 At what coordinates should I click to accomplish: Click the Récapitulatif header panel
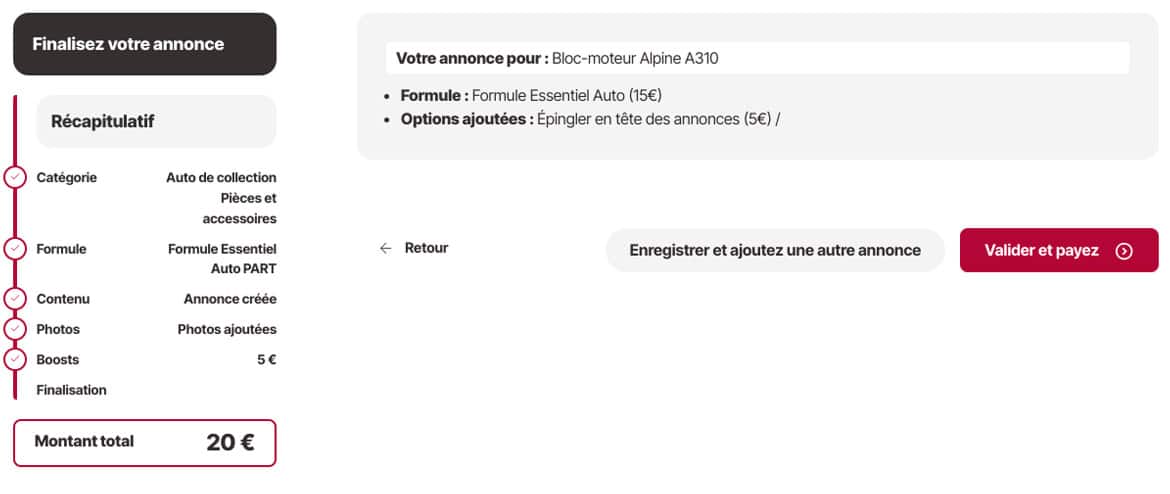tap(156, 122)
